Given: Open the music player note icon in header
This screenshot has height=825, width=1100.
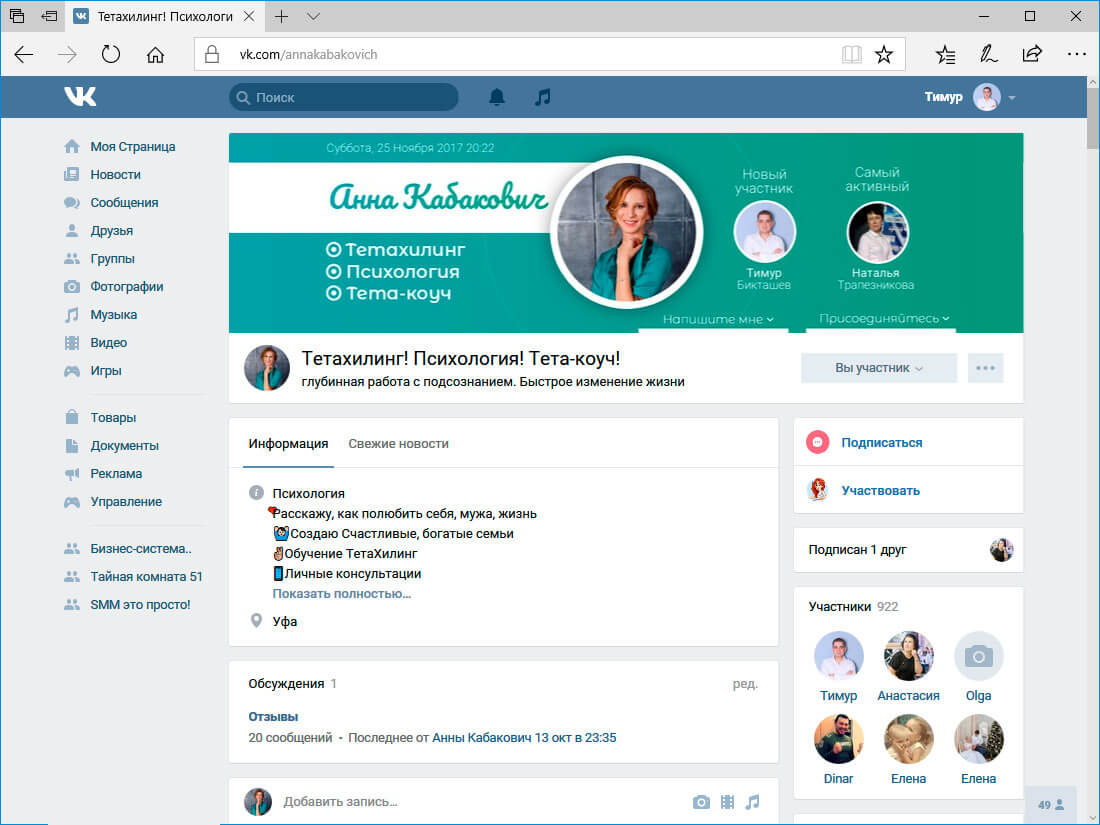Looking at the screenshot, I should pyautogui.click(x=542, y=97).
